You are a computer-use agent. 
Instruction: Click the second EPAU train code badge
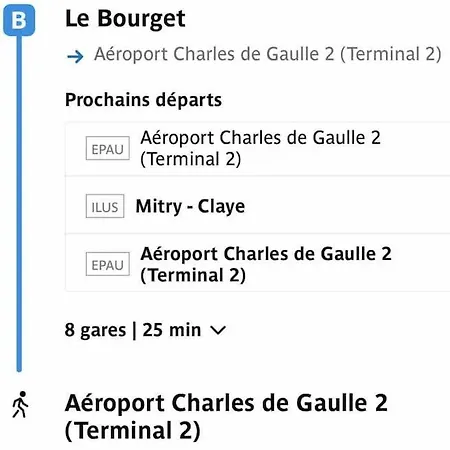coord(108,264)
